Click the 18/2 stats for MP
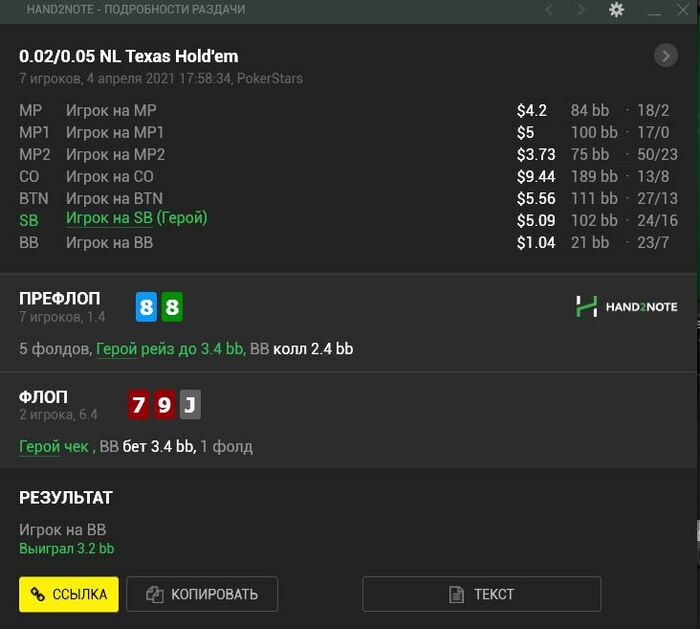 [x=653, y=110]
